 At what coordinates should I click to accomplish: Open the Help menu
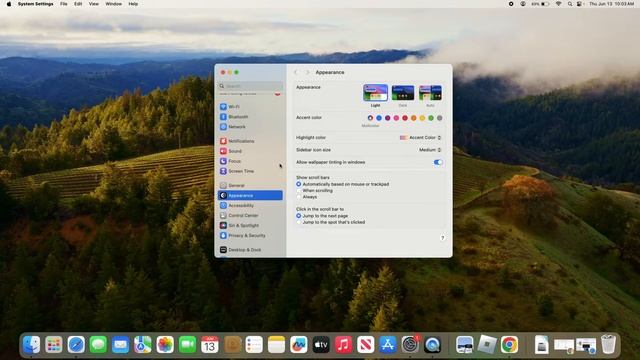pos(133,4)
